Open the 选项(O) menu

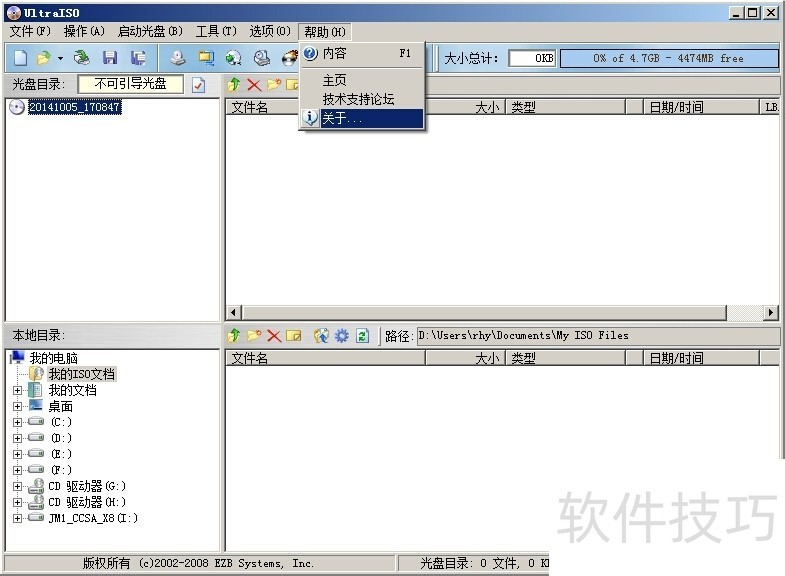(x=270, y=32)
